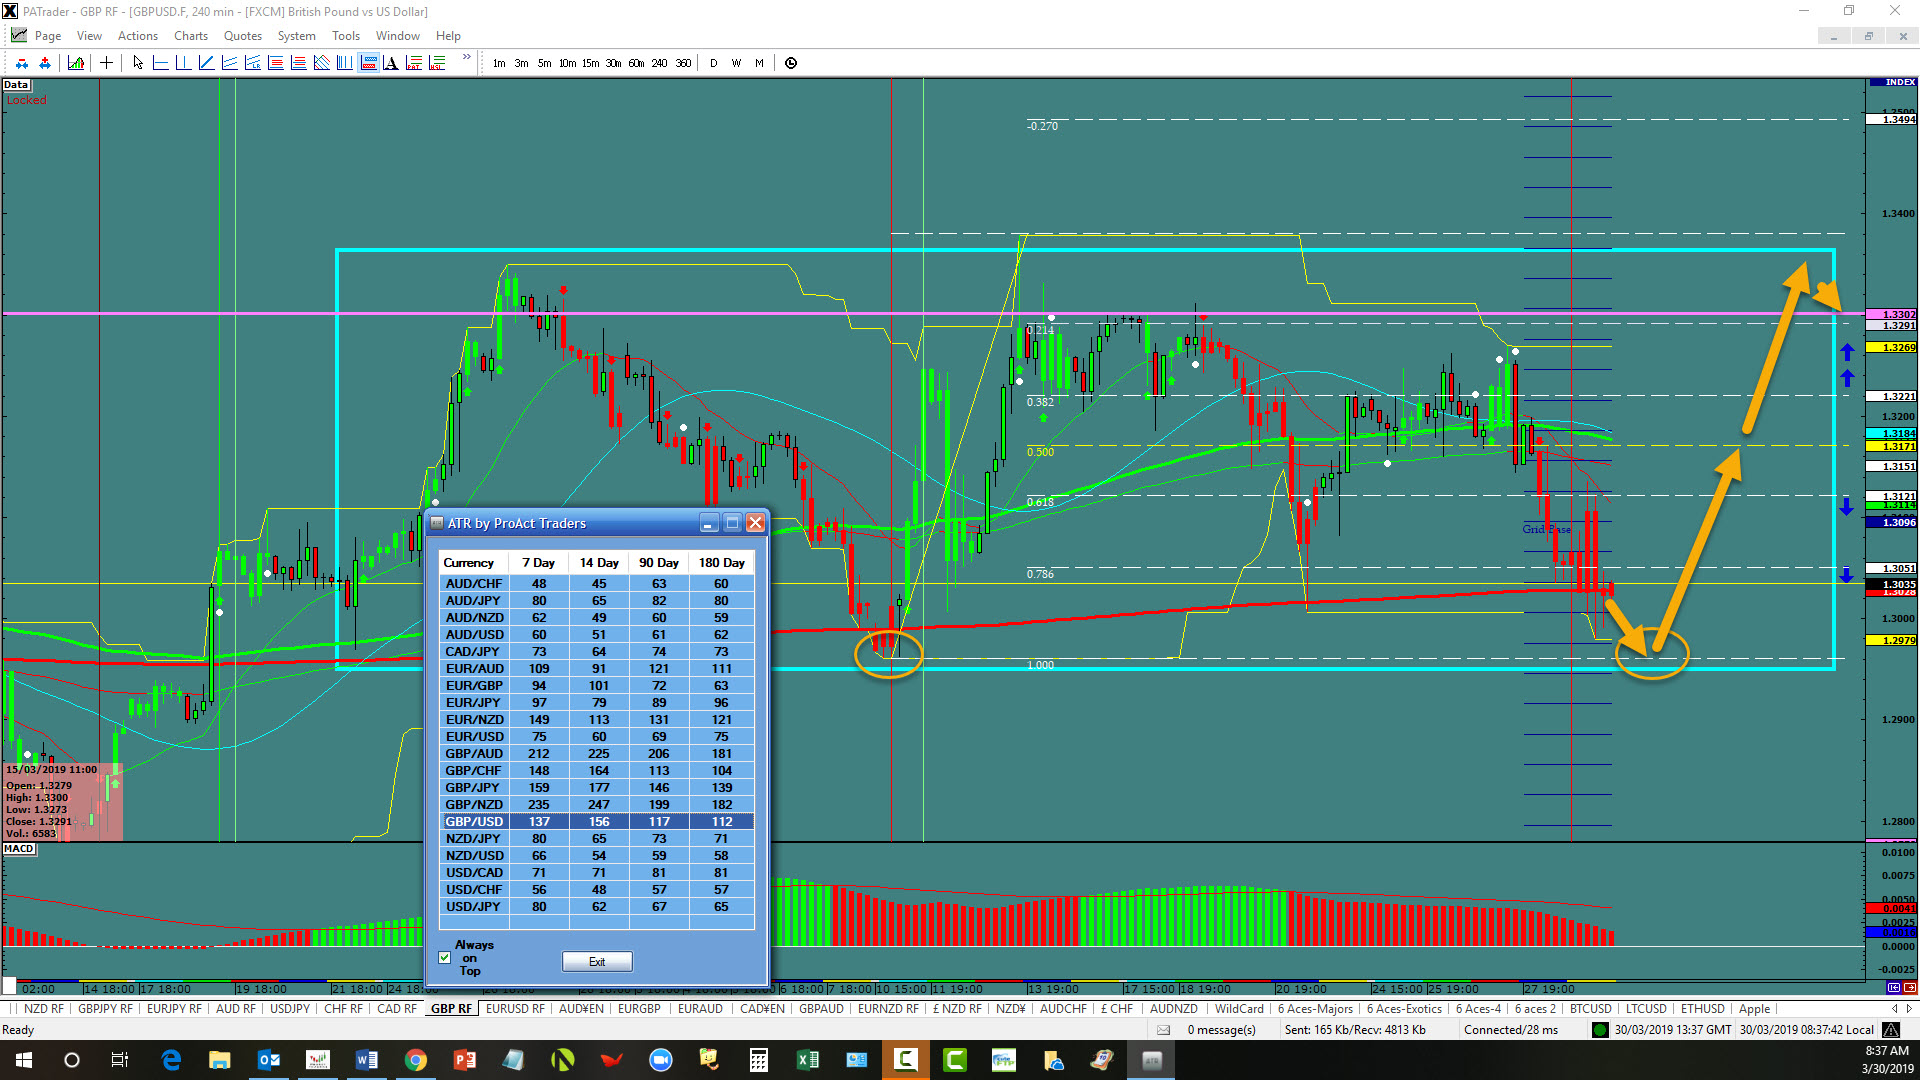Click the green connection status indicator
Viewport: 1920px width, 1080px height.
point(1600,1030)
